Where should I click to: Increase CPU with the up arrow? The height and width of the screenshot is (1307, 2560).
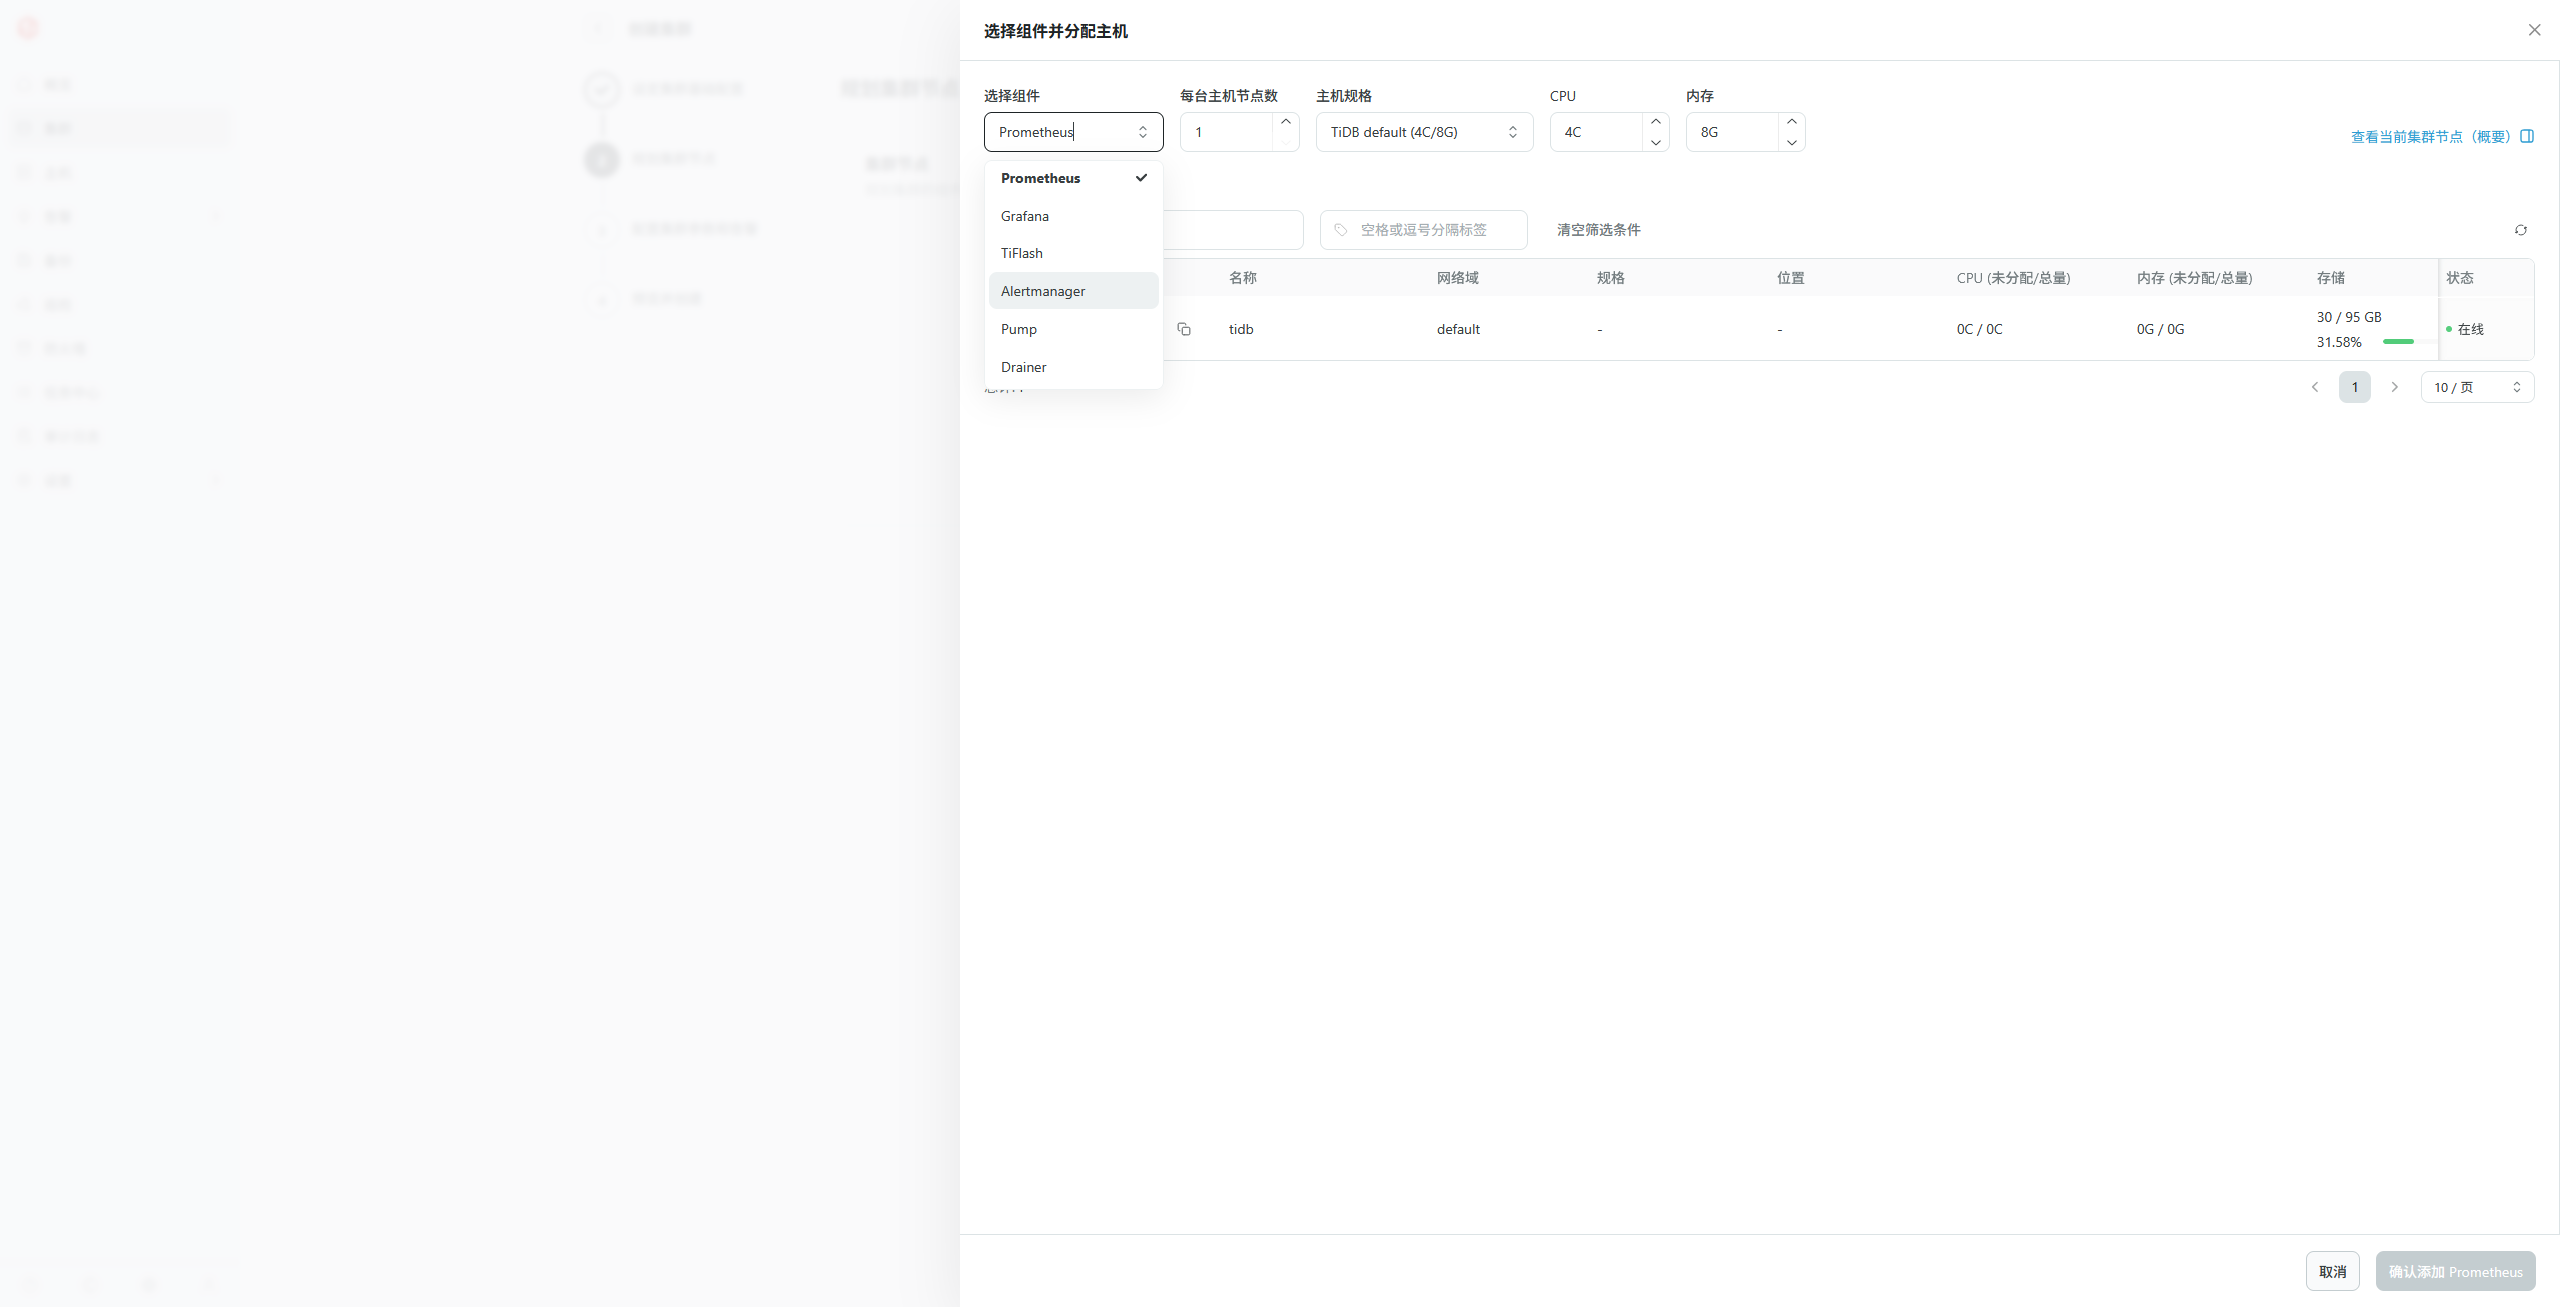1656,122
